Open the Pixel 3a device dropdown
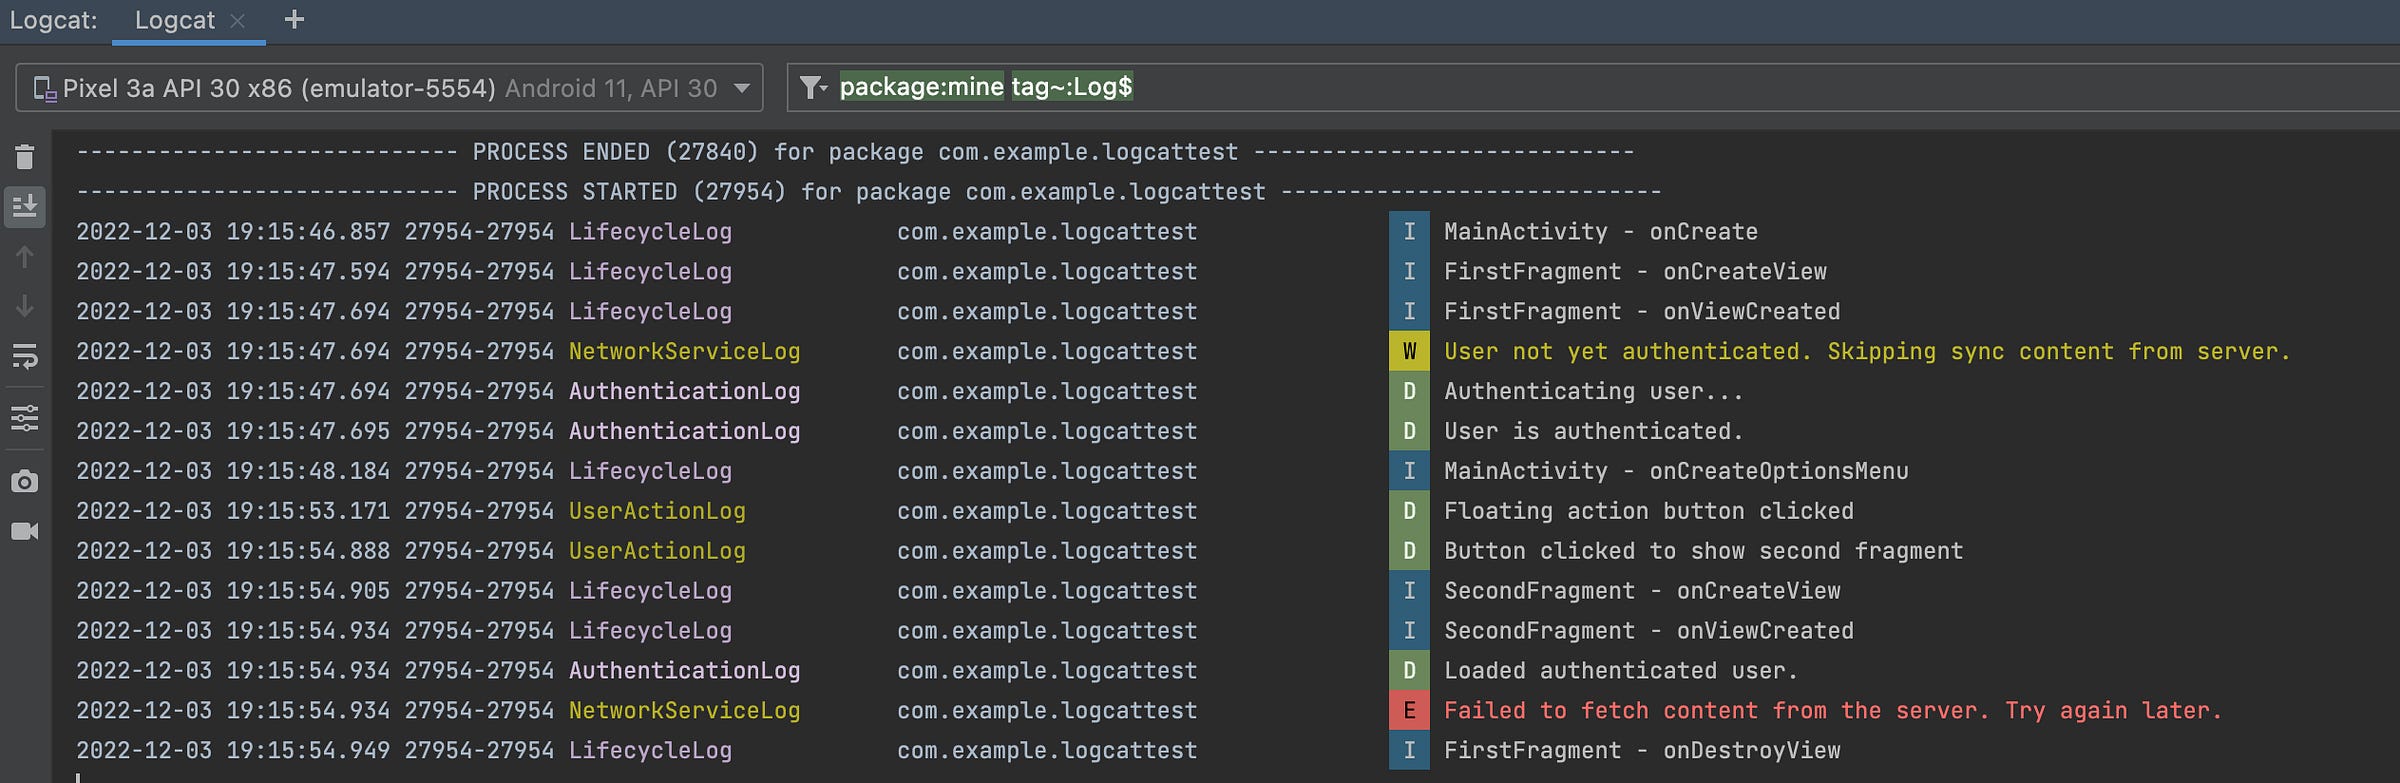This screenshot has height=783, width=2400. [x=389, y=88]
